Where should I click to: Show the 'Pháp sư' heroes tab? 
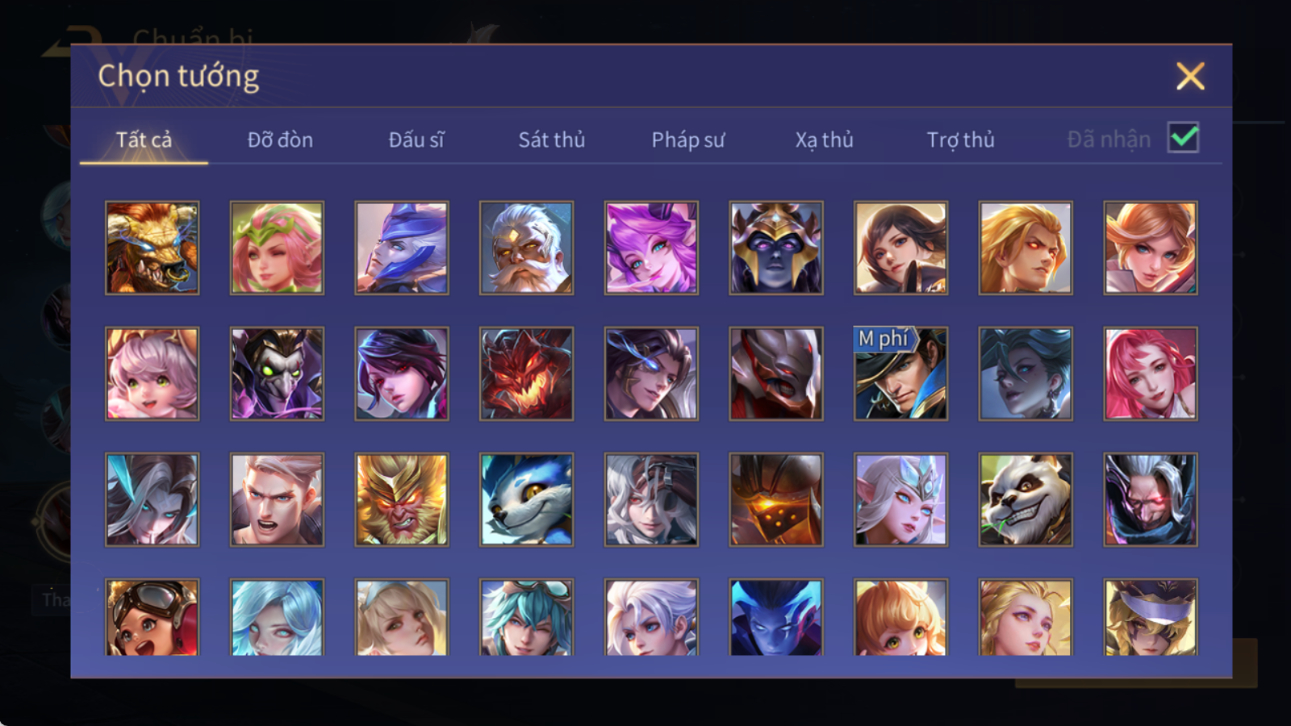point(688,140)
